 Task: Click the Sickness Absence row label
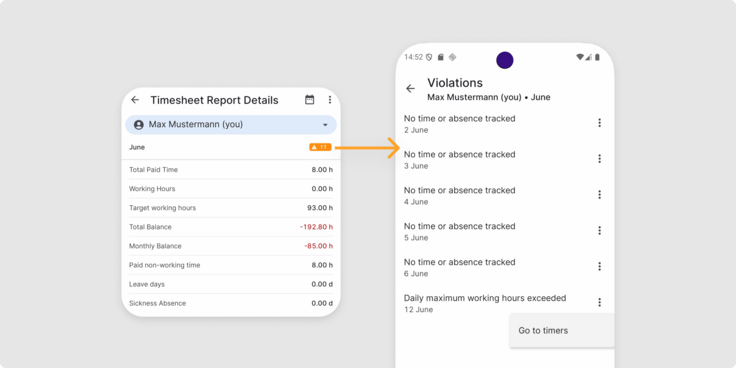click(x=158, y=303)
